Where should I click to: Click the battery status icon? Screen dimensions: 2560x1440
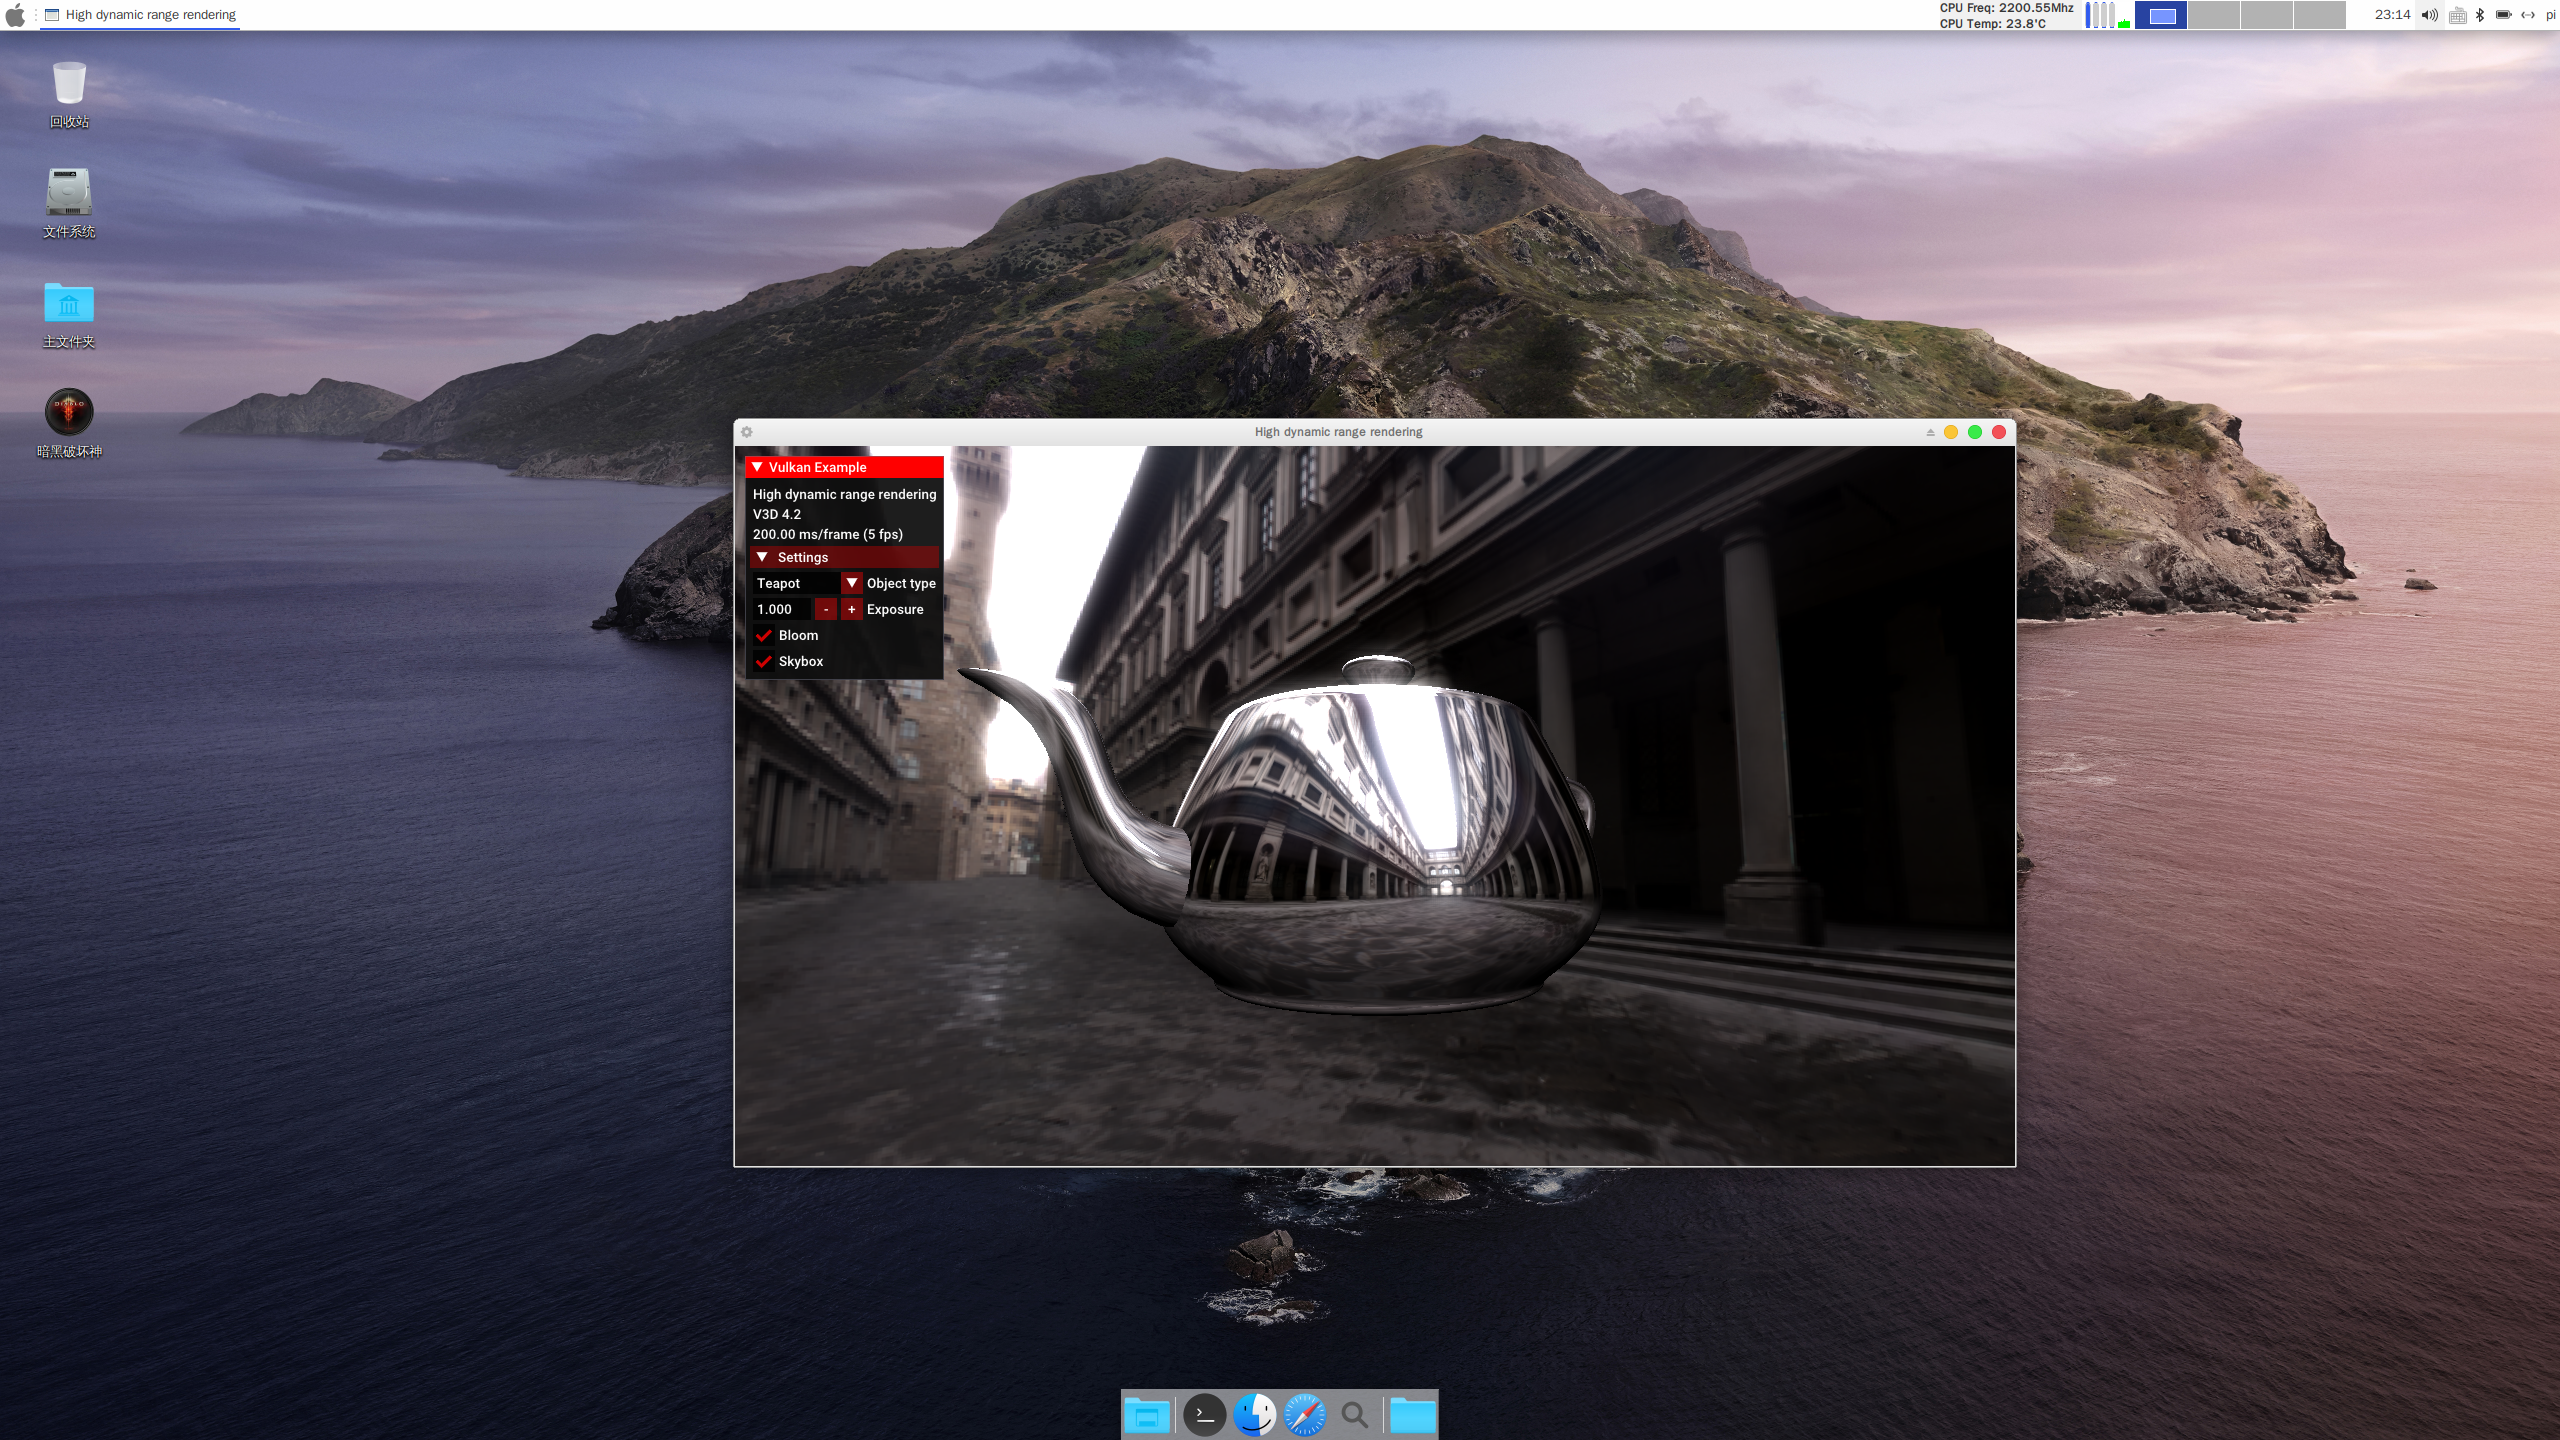point(2504,15)
